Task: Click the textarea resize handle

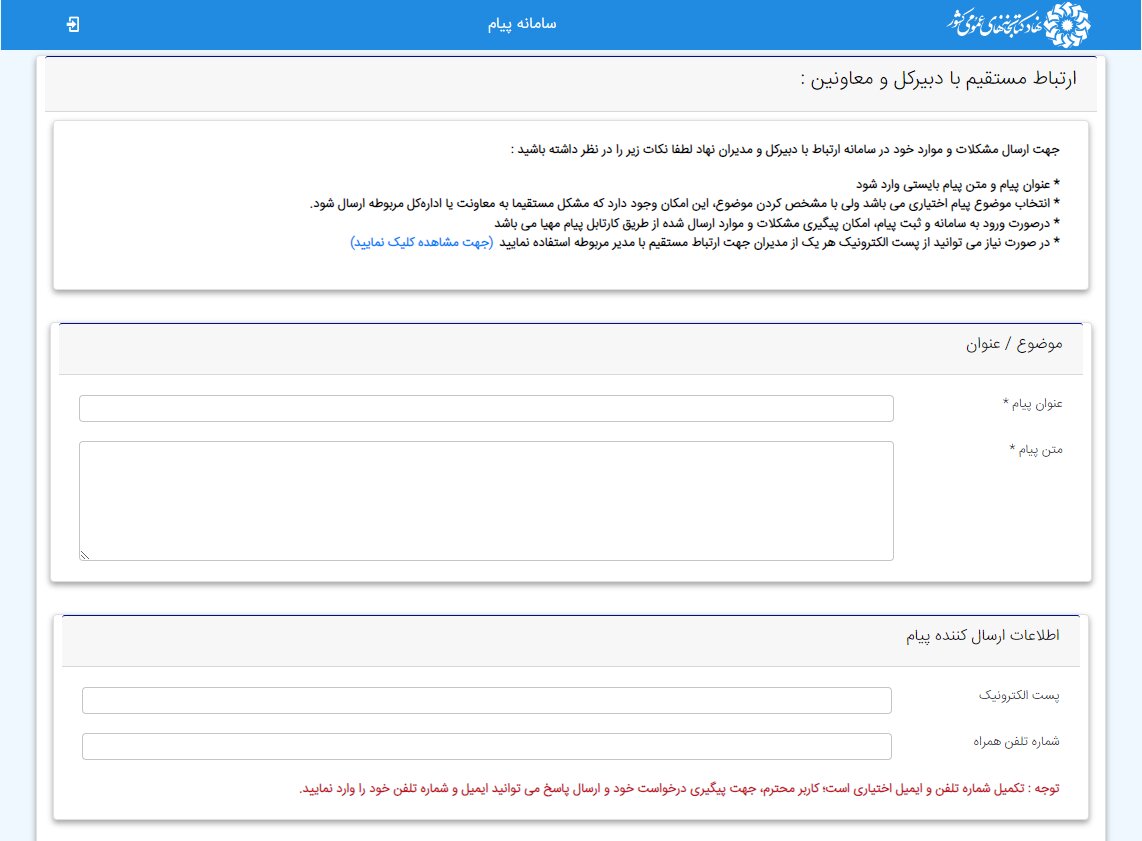Action: coord(84,552)
